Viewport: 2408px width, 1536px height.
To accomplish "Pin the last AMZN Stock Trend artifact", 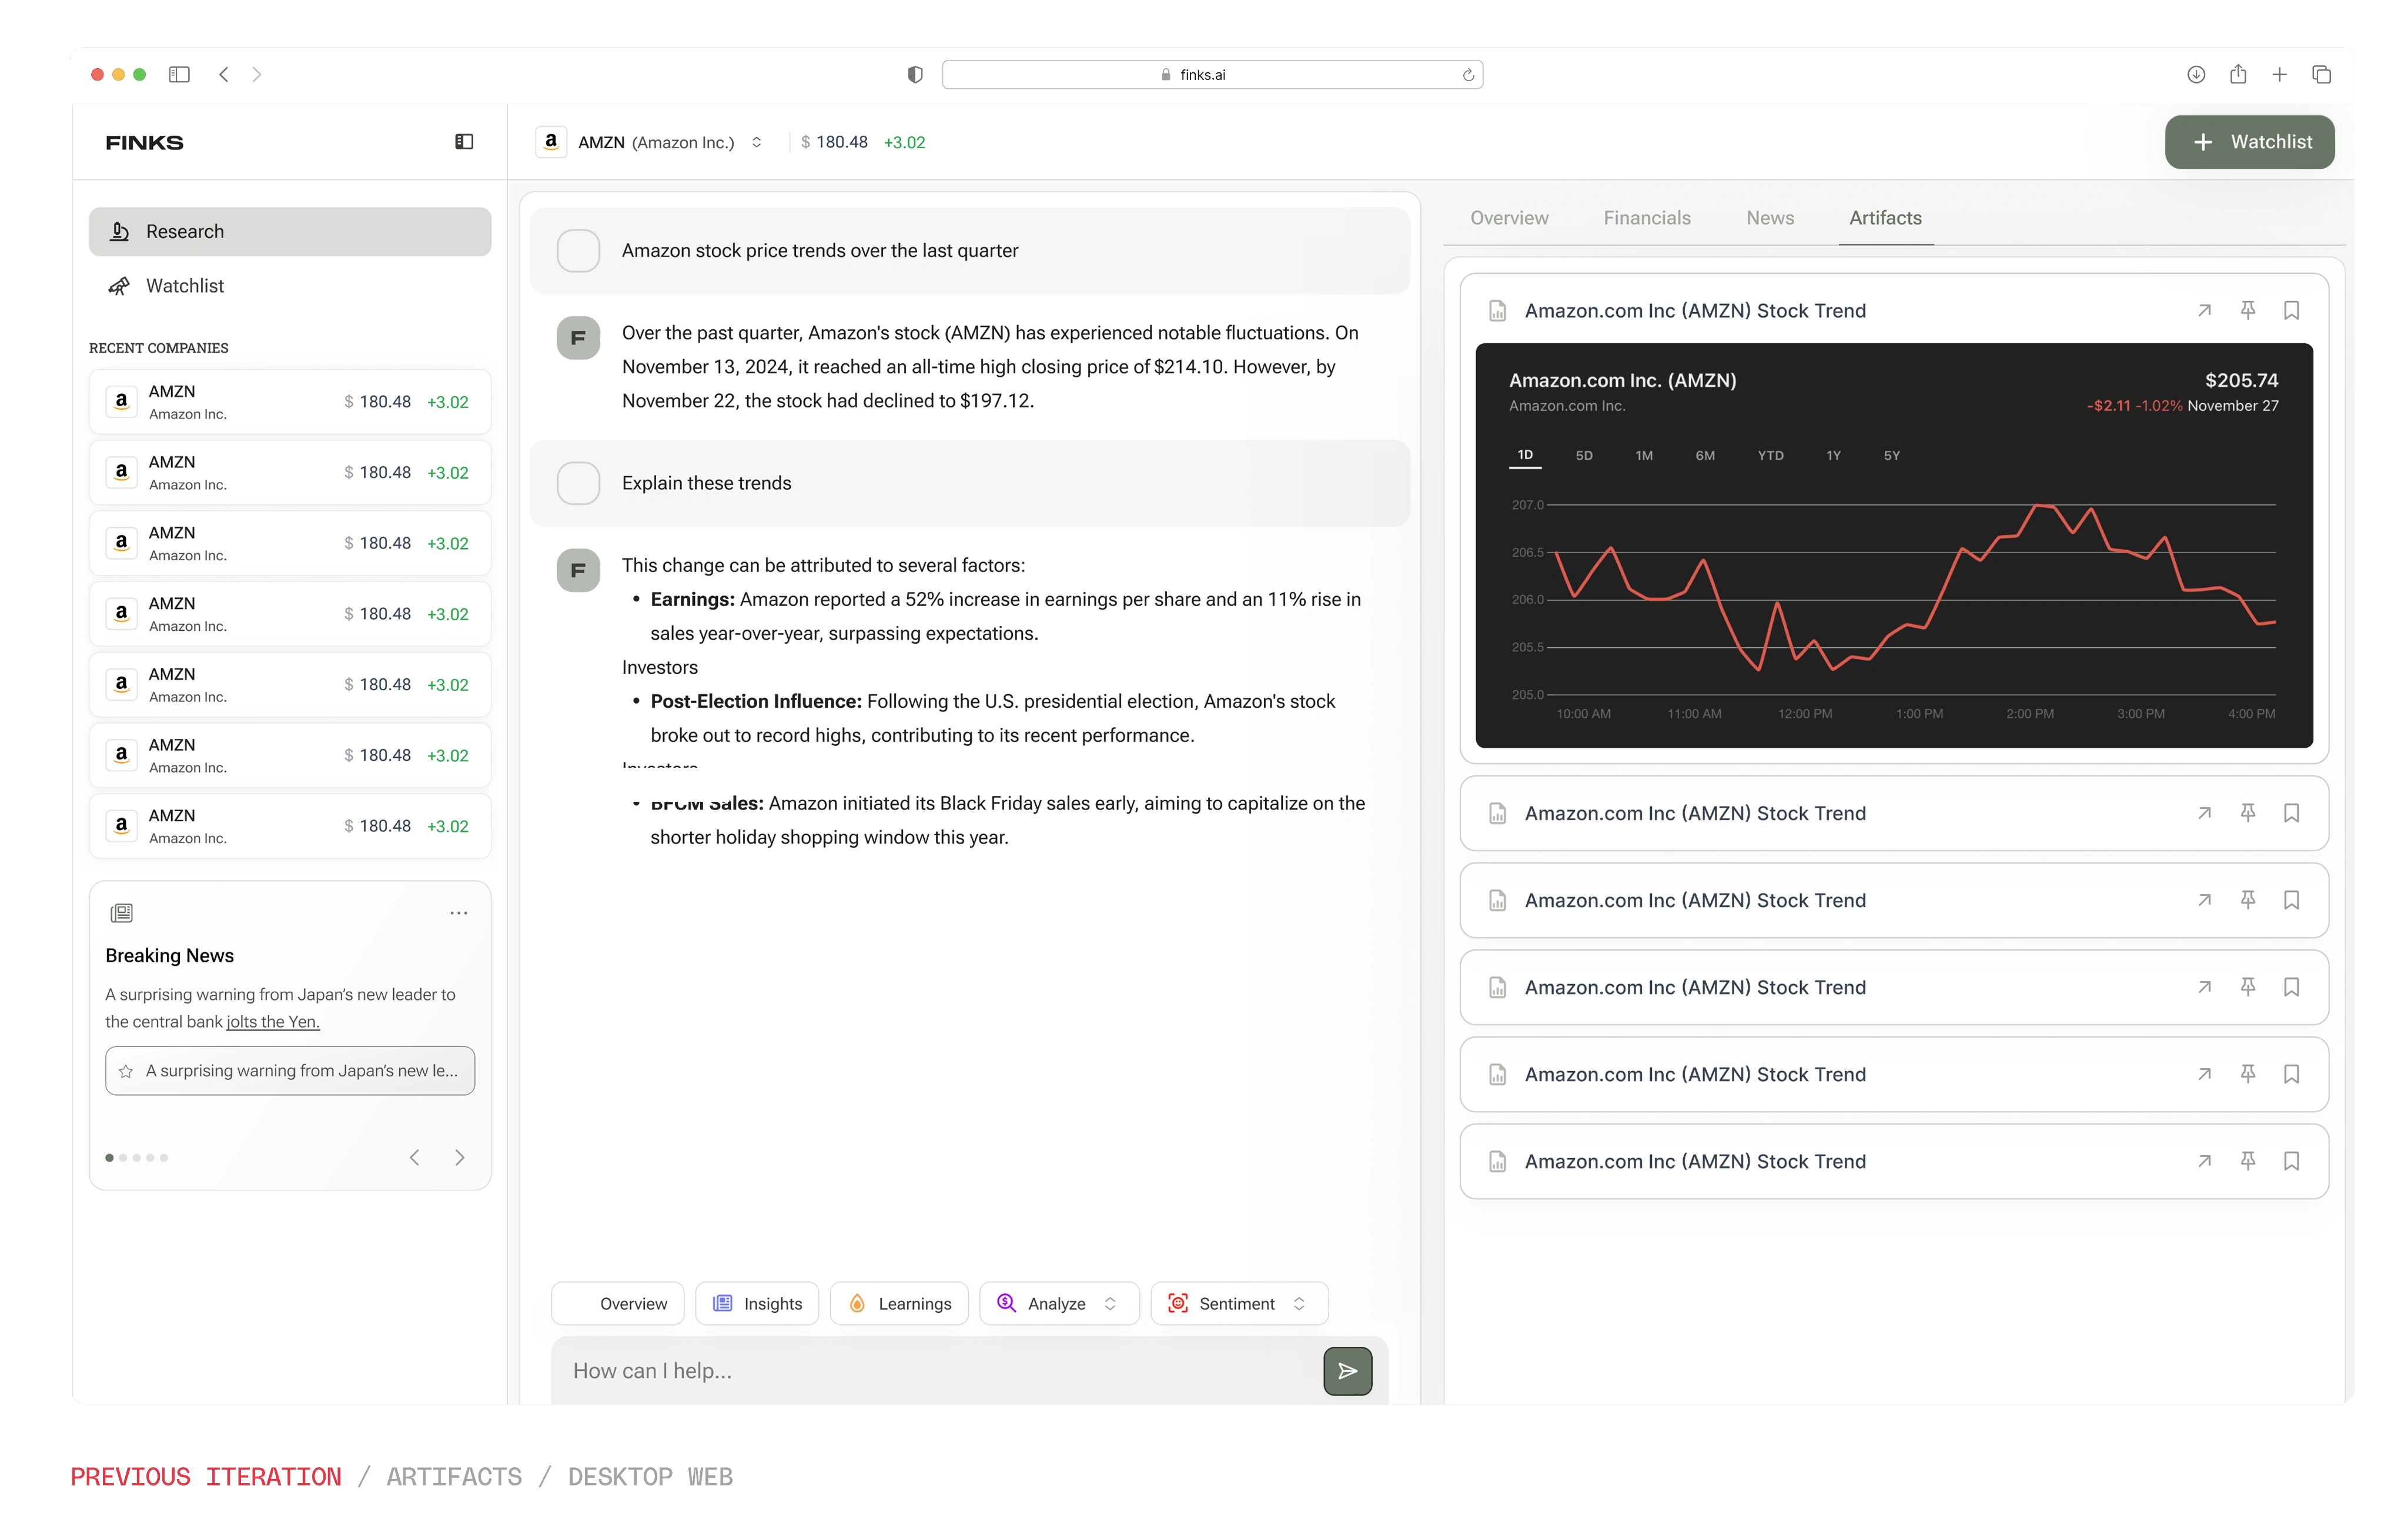I will (x=2247, y=1161).
